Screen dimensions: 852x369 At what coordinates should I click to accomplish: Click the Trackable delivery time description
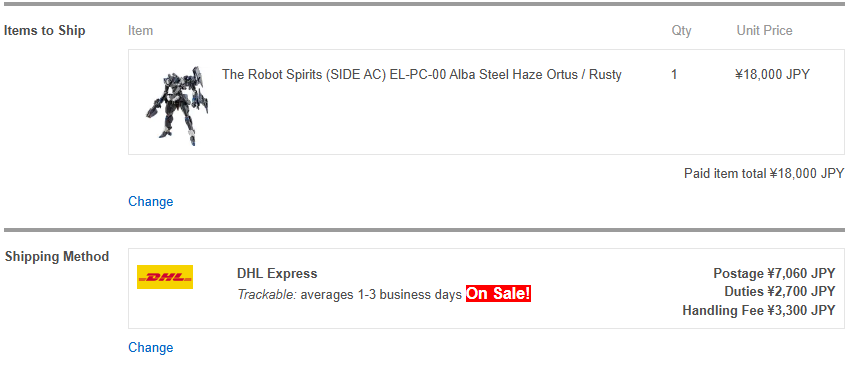click(349, 295)
